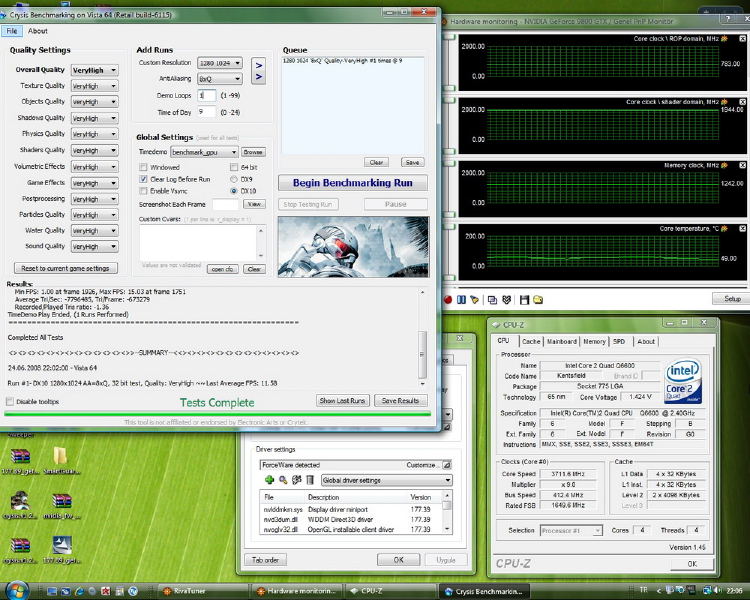Click the Intel Core 2 logo in CPU-Z
Screen dimensions: 750x600
tap(683, 381)
